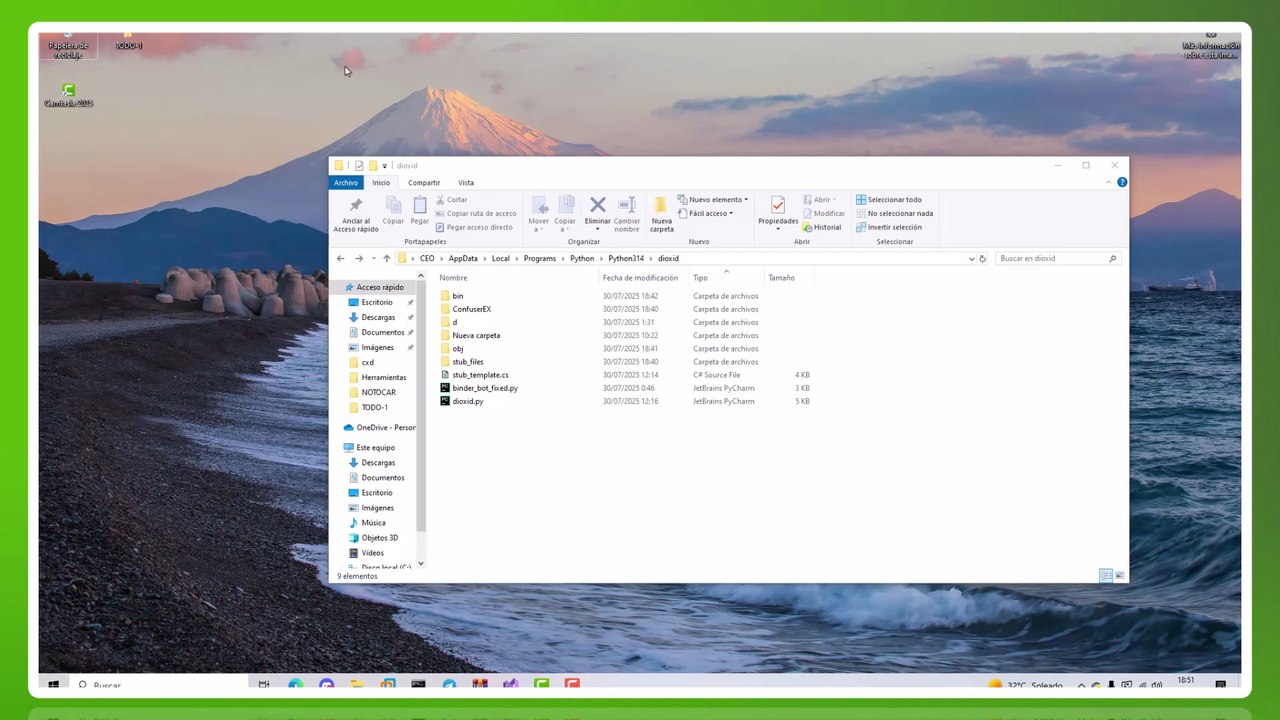The image size is (1280, 720).
Task: Open the Nuevo elemento dropdown
Action: 714,200
